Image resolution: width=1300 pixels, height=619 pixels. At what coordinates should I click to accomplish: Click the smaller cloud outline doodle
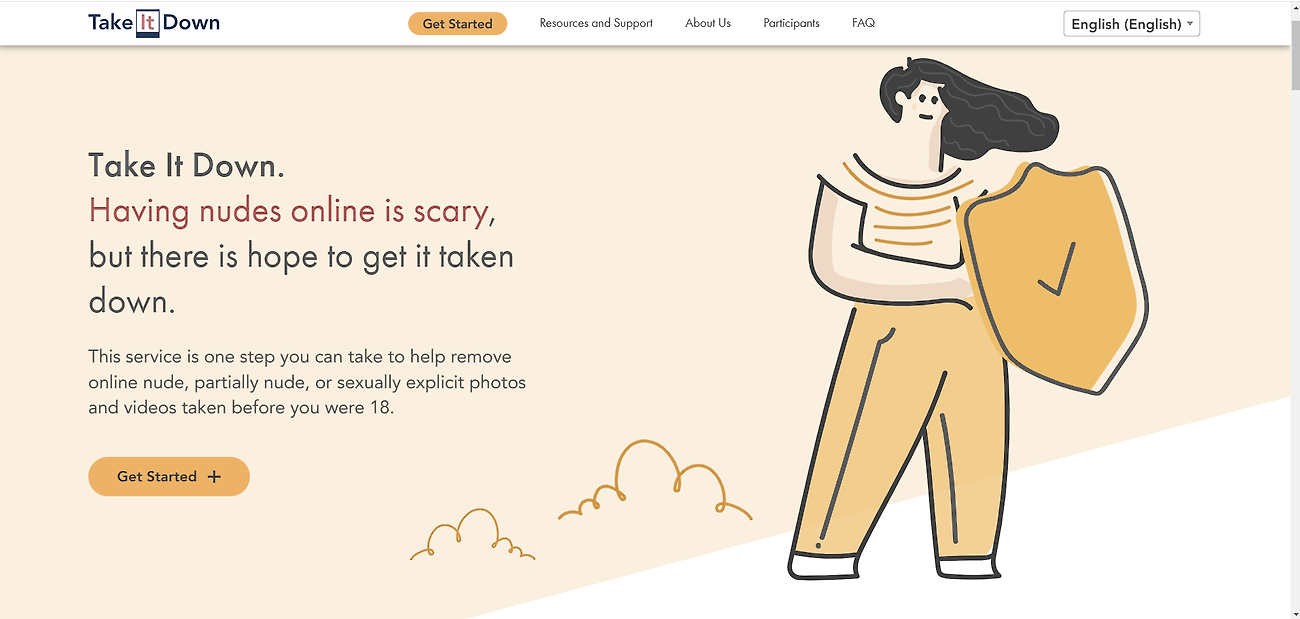pos(472,535)
